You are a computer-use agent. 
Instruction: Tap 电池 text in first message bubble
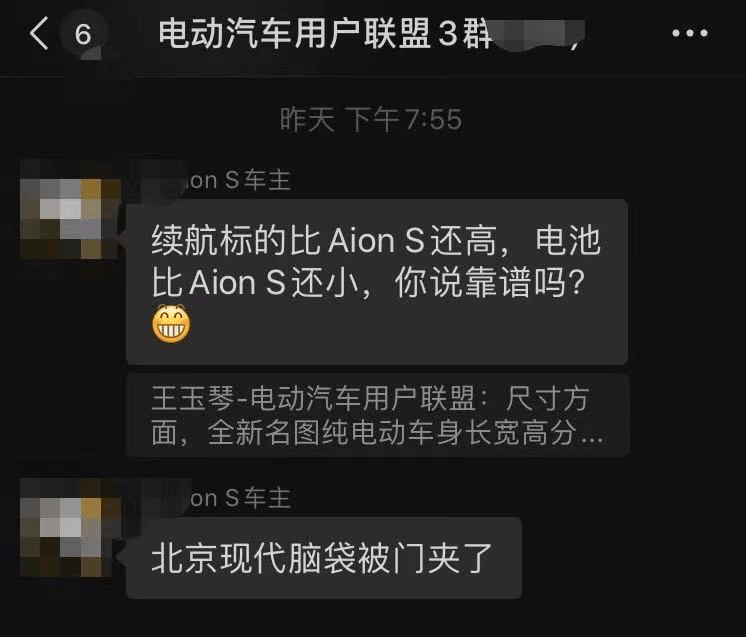pyautogui.click(x=568, y=240)
